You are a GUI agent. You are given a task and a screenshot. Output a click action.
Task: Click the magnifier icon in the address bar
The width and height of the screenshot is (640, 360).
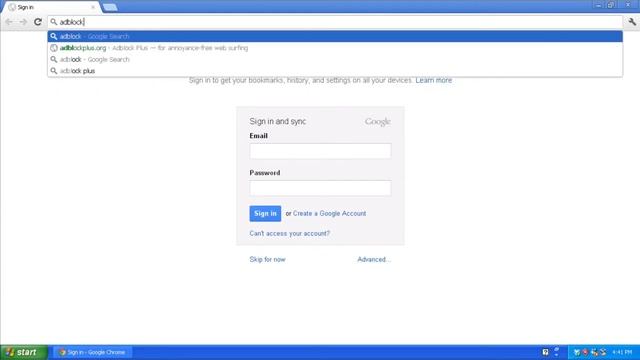point(53,22)
